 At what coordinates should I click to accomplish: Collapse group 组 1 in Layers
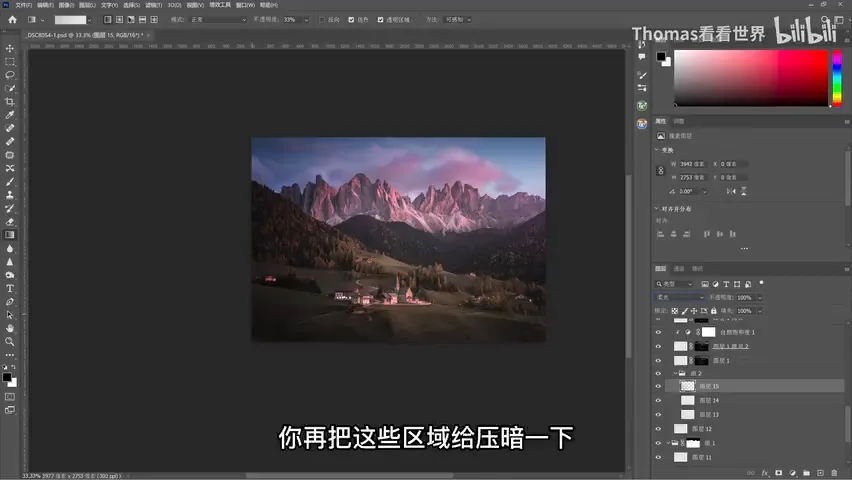[x=668, y=443]
